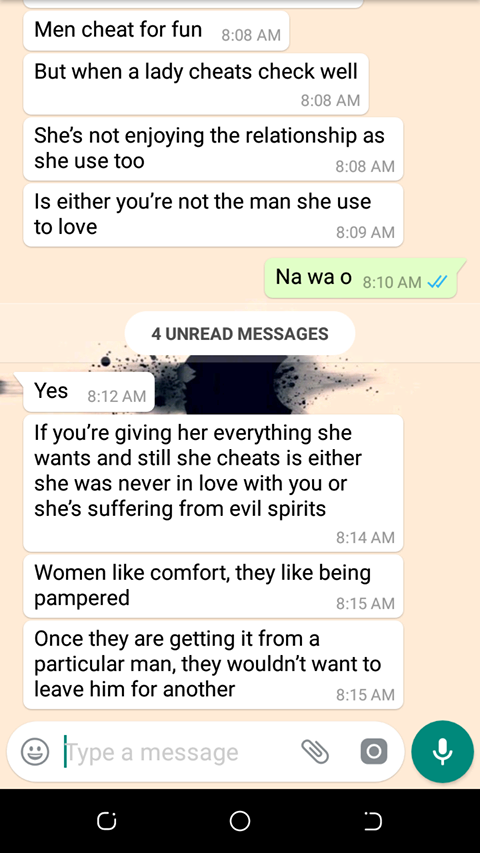480x853 pixels.
Task: Select message about 'evil spirits'
Action: [213, 483]
